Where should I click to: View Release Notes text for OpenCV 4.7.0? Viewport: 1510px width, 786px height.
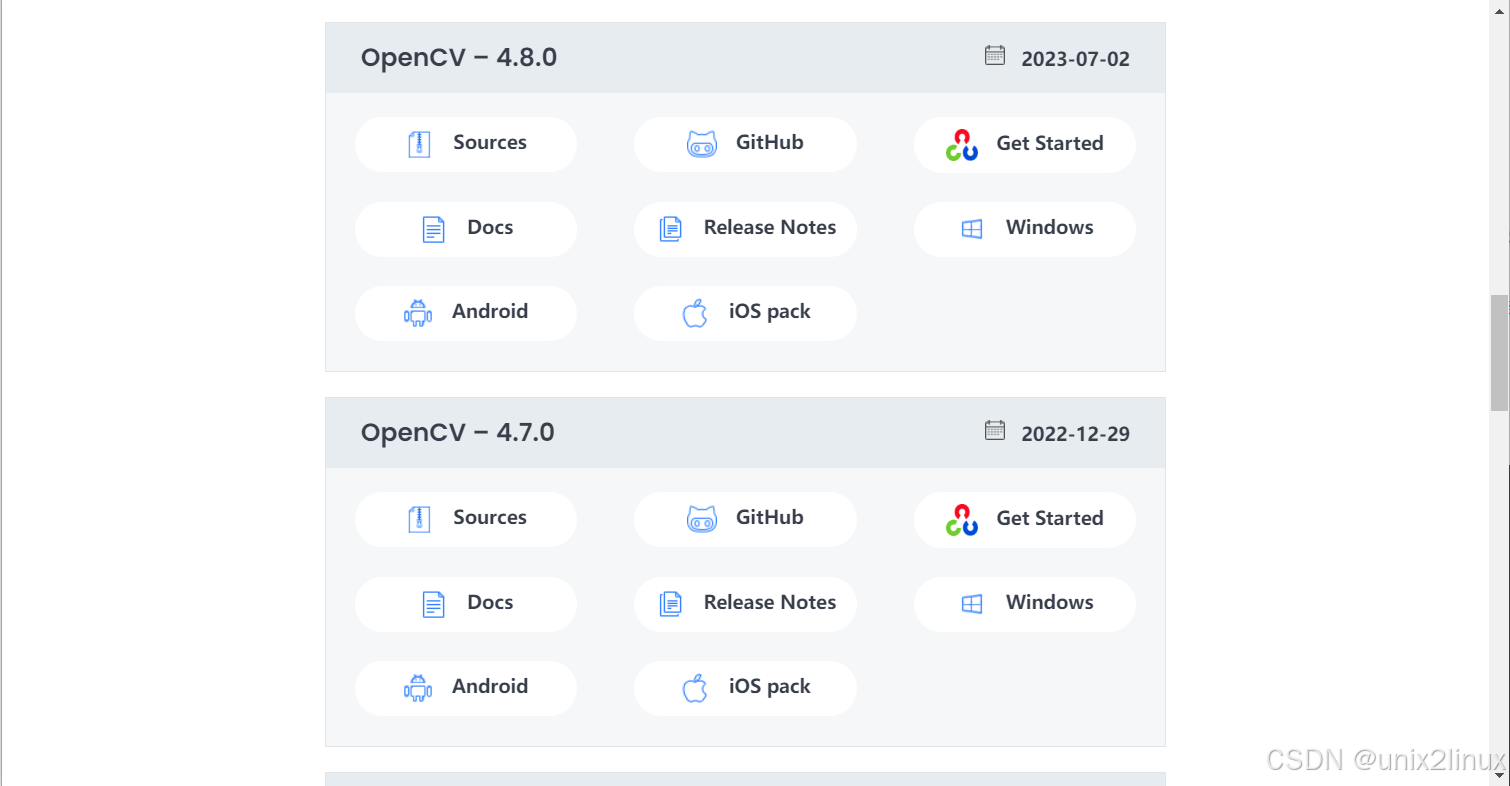click(770, 602)
